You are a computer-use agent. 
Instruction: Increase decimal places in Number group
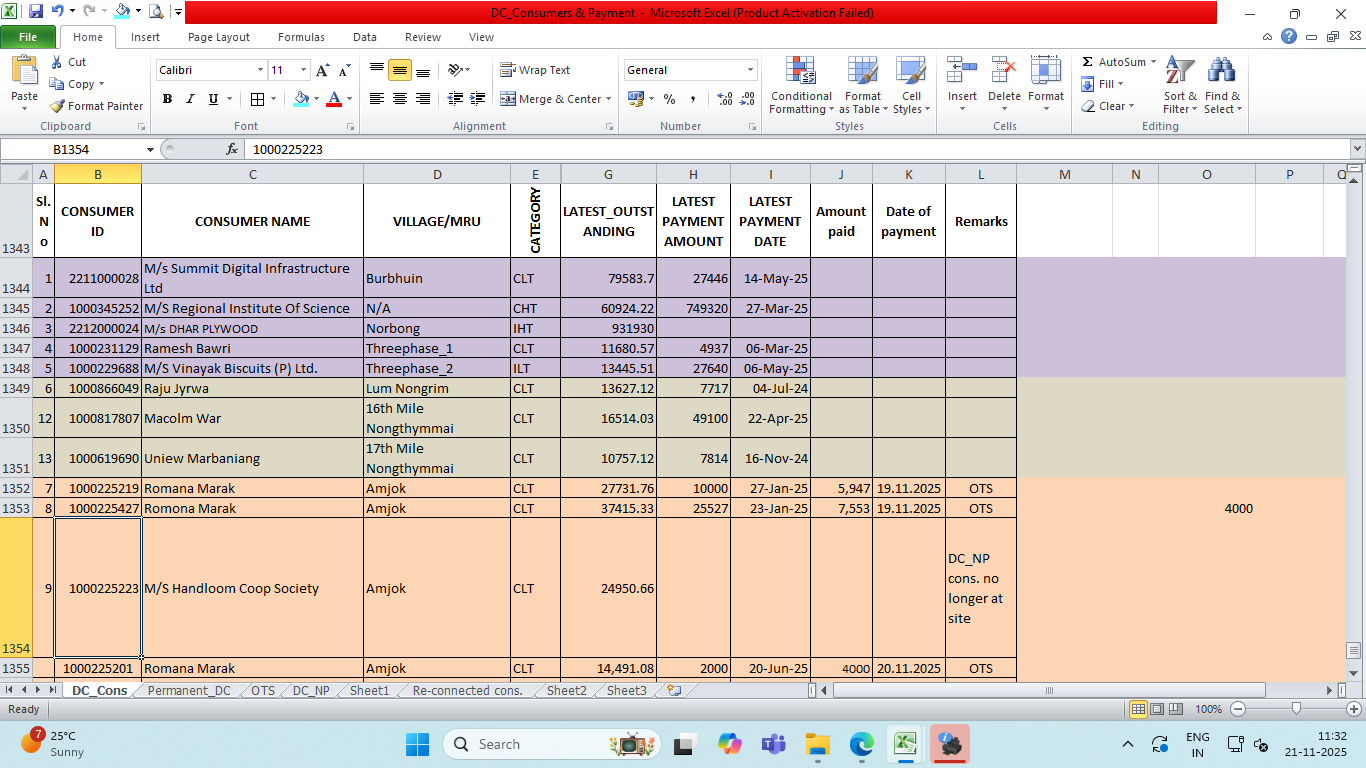(x=725, y=99)
